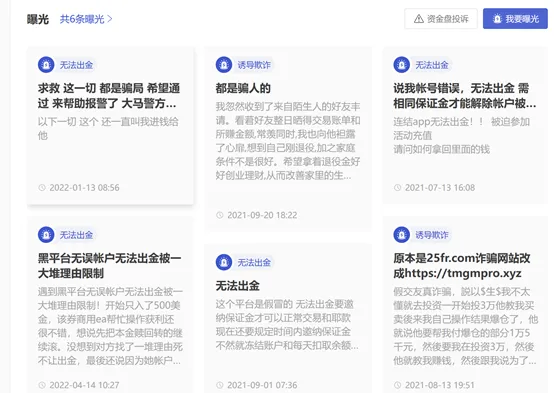Click timestamp 2021-07-13 16:08
Viewport: 554px width, 393px height.
click(440, 188)
